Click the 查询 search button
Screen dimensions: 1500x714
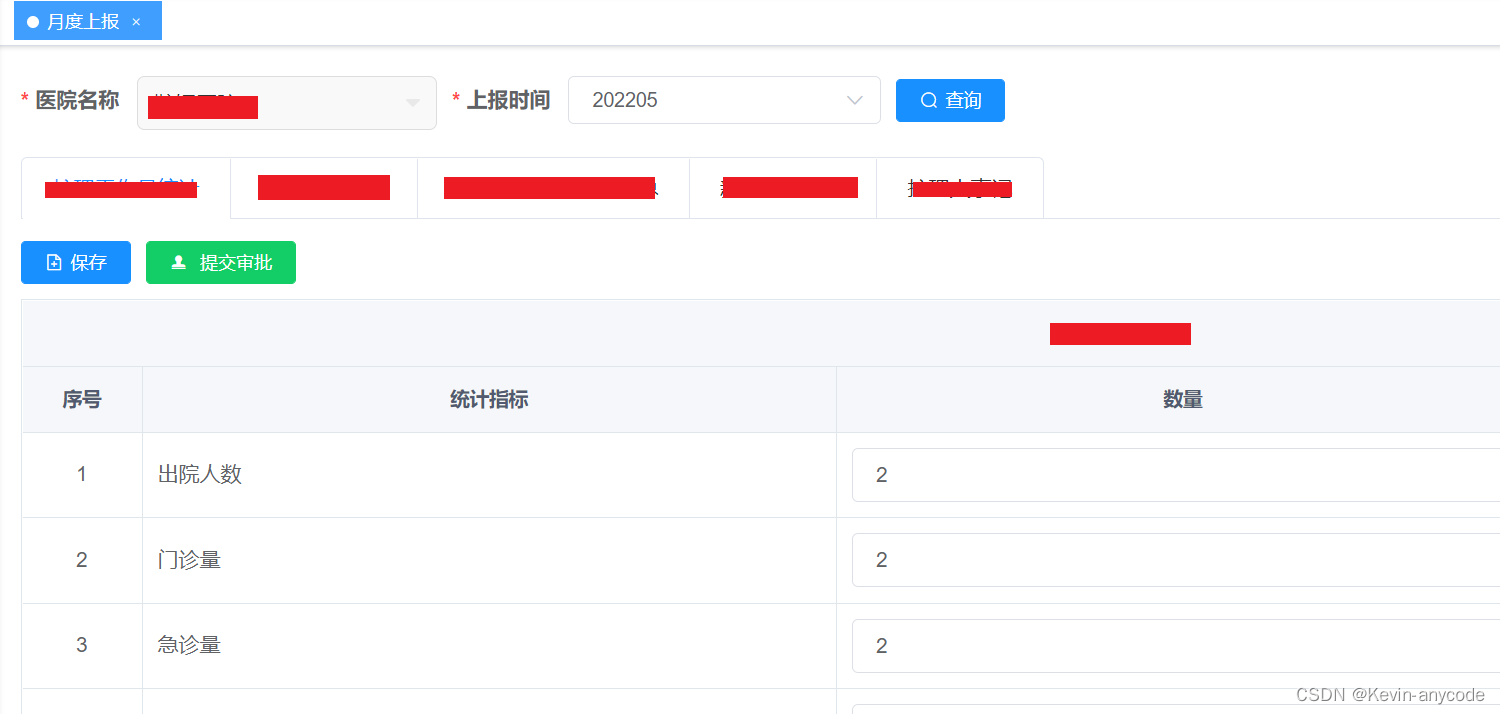pyautogui.click(x=950, y=100)
